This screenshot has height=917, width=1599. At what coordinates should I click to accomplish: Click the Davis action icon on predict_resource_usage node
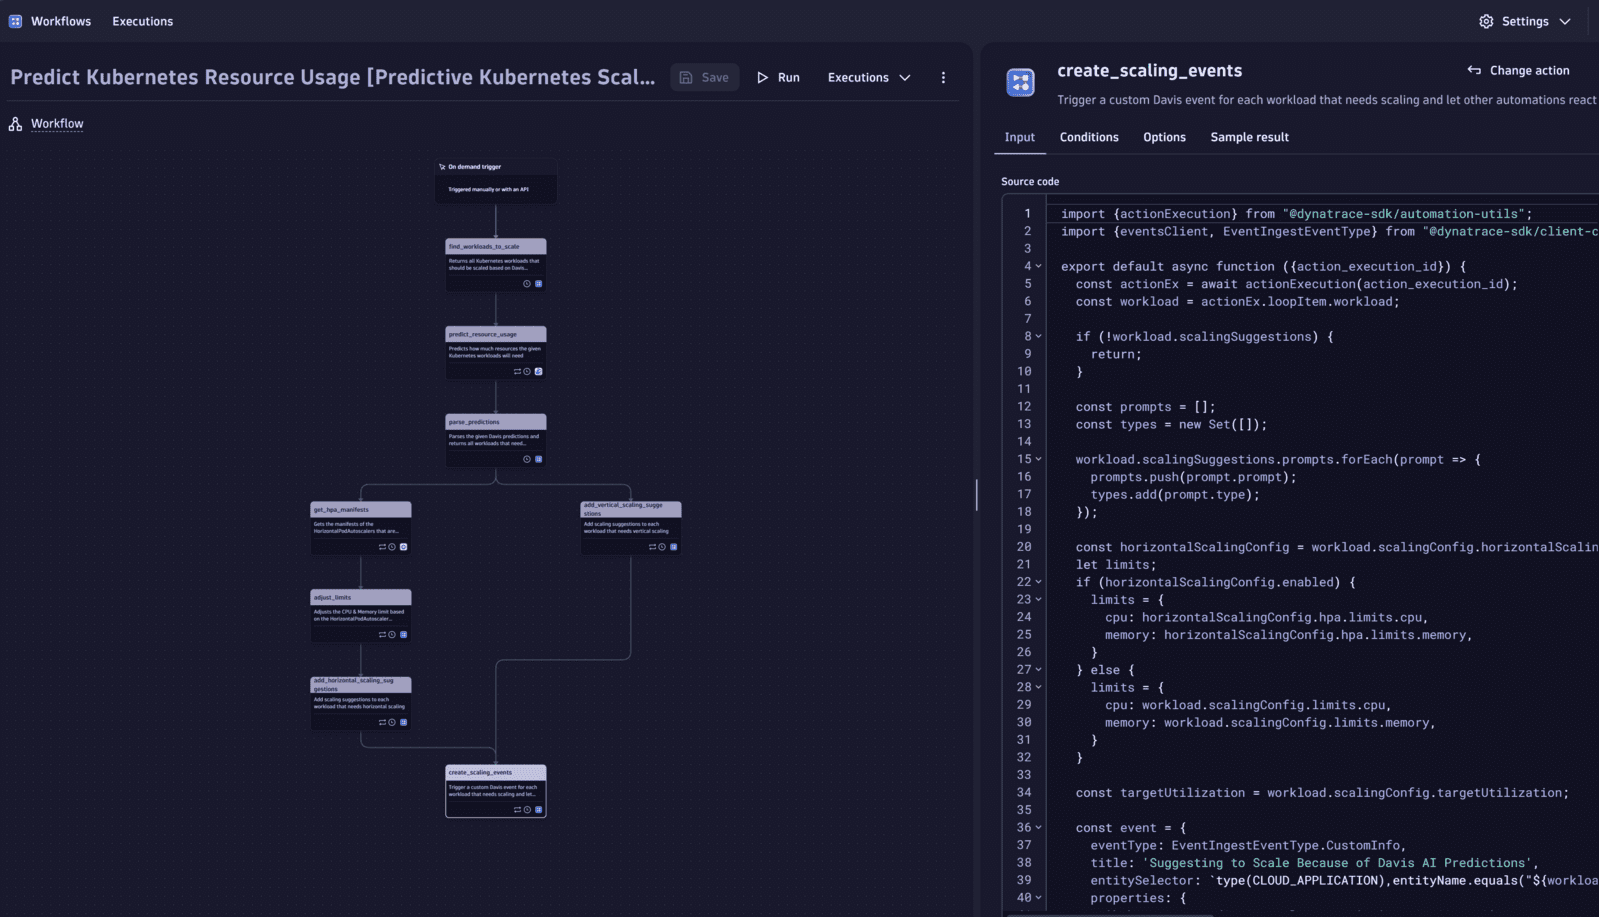click(x=538, y=372)
